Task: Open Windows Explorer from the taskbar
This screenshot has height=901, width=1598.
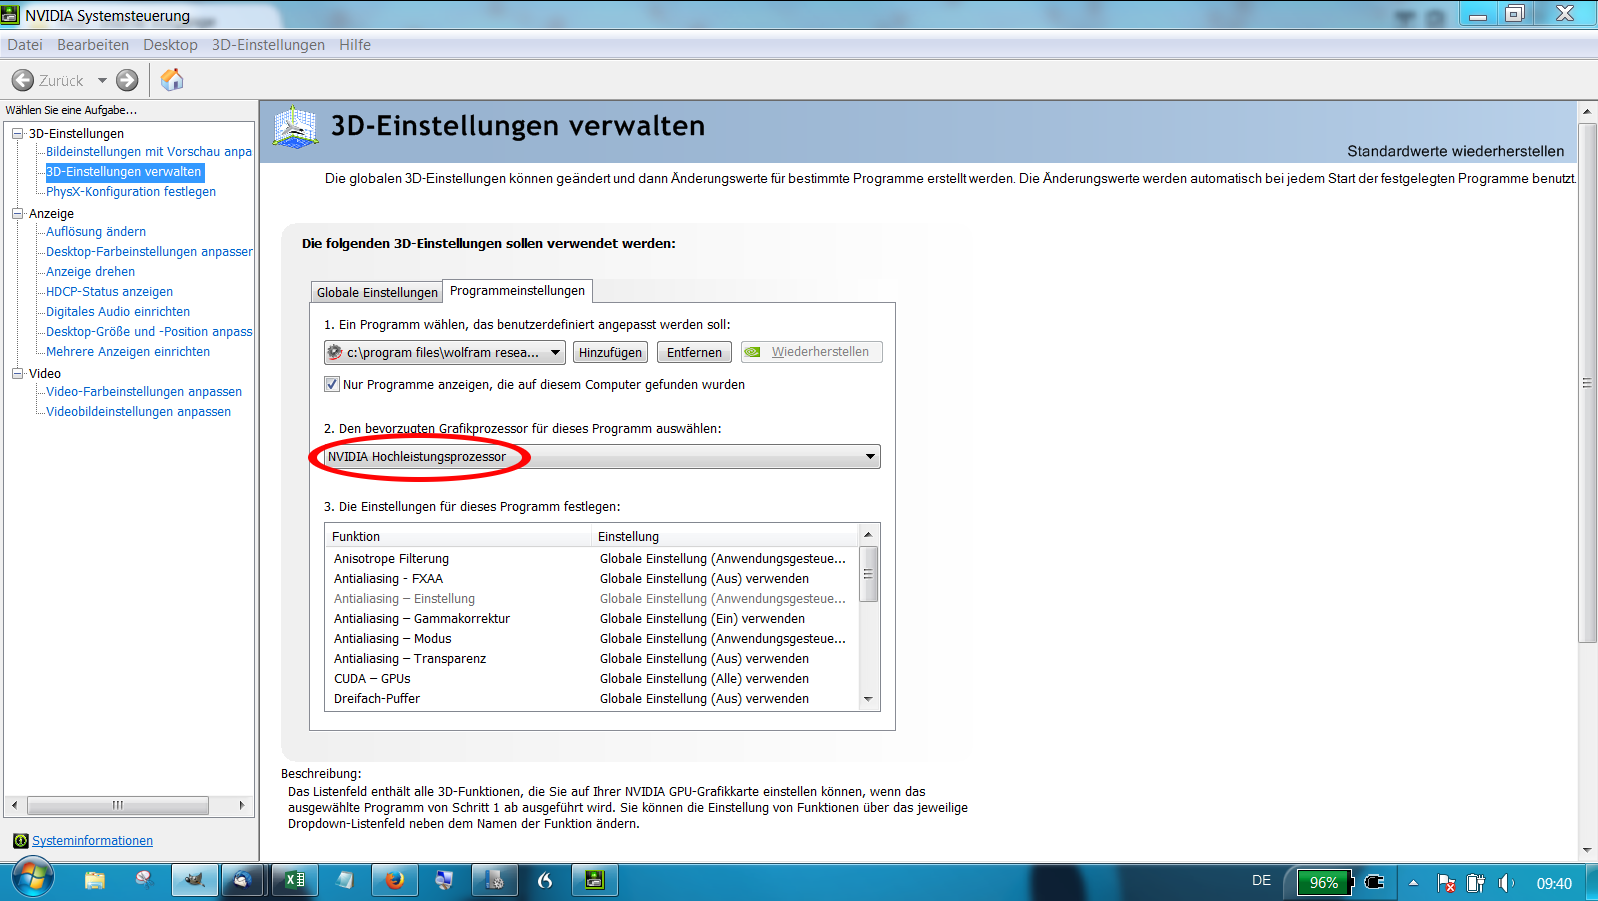Action: (95, 880)
